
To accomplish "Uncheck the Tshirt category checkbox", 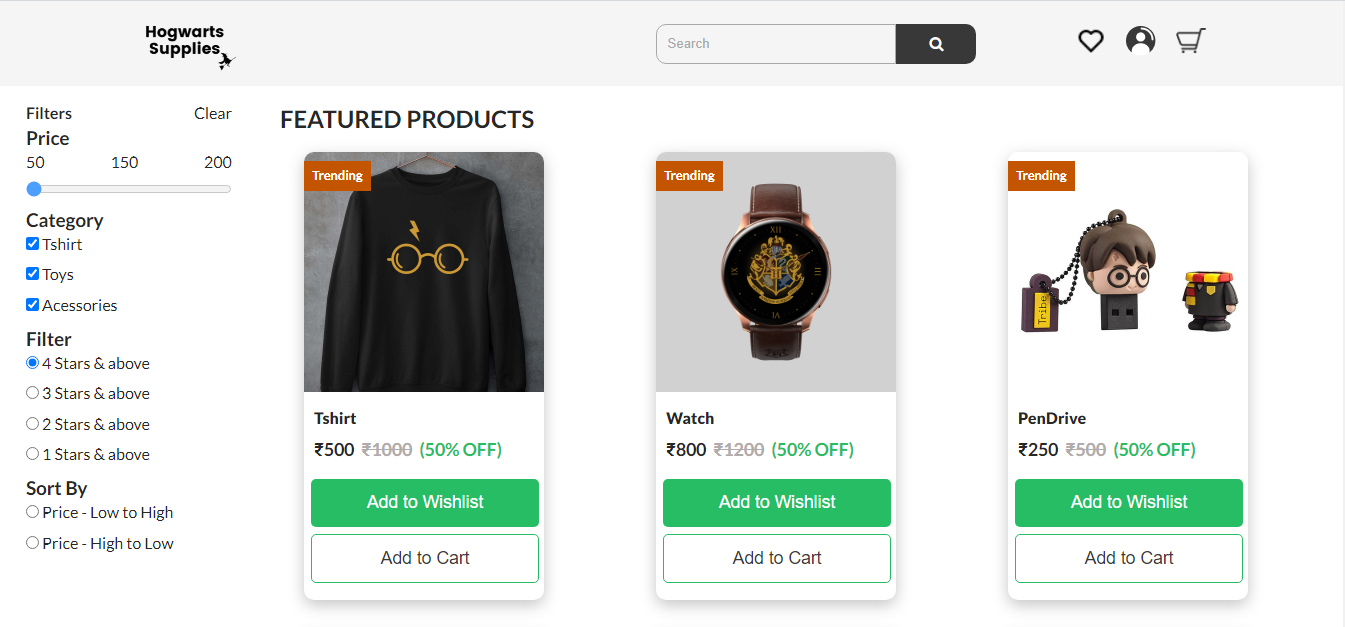I will 32,243.
